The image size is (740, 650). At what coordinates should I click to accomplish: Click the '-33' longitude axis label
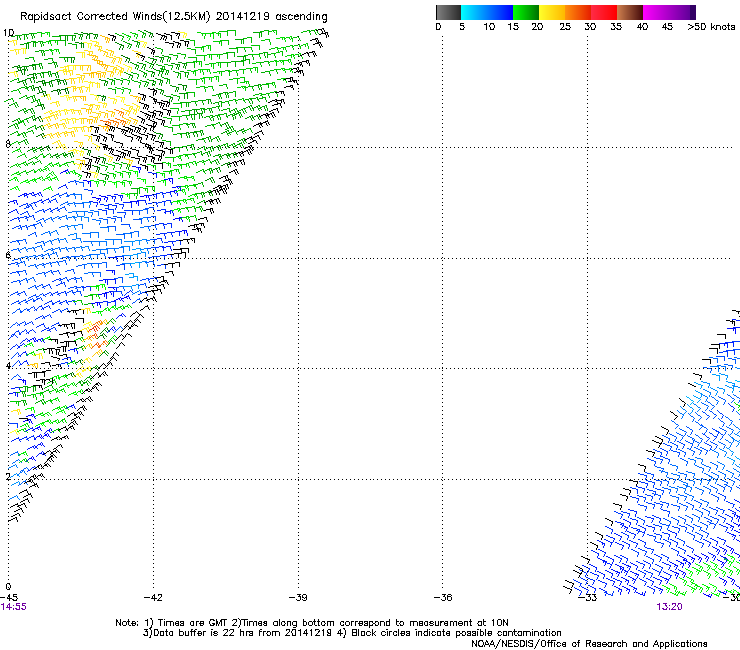click(x=588, y=597)
